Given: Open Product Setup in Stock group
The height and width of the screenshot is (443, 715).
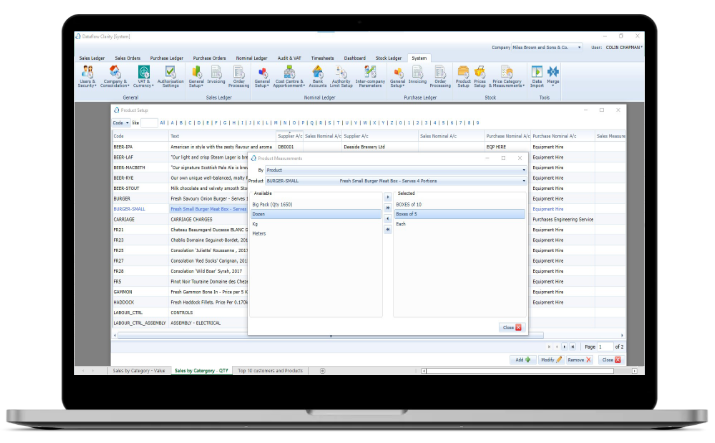Looking at the screenshot, I should tap(463, 76).
